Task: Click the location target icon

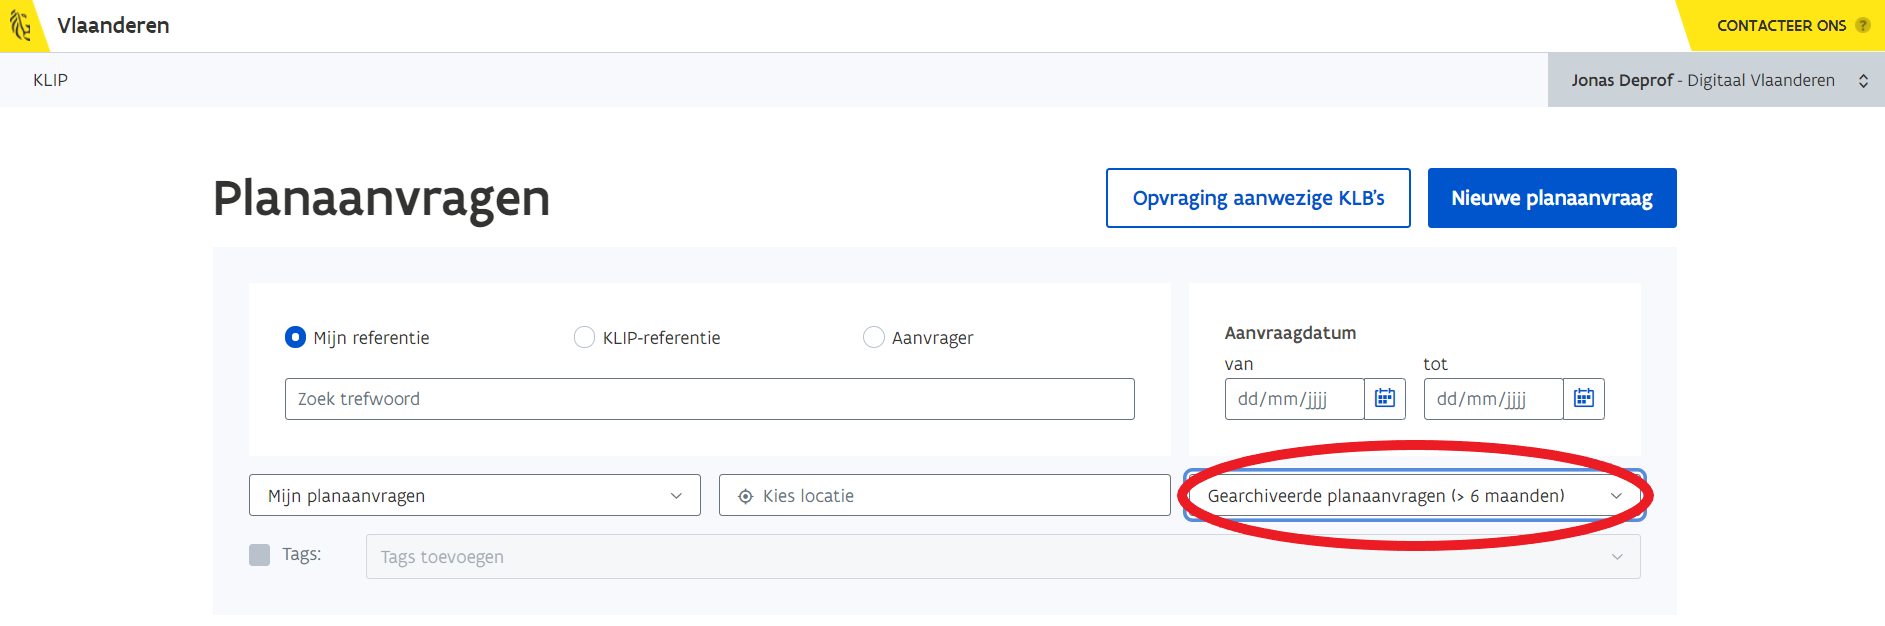Action: tap(745, 496)
